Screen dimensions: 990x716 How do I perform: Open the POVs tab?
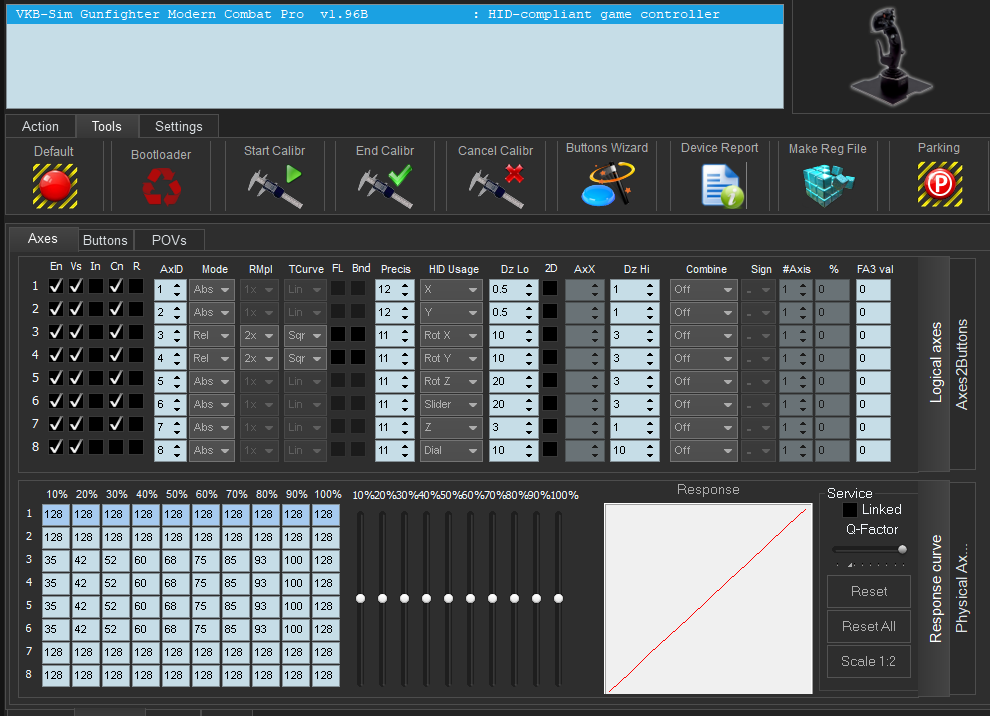click(167, 240)
